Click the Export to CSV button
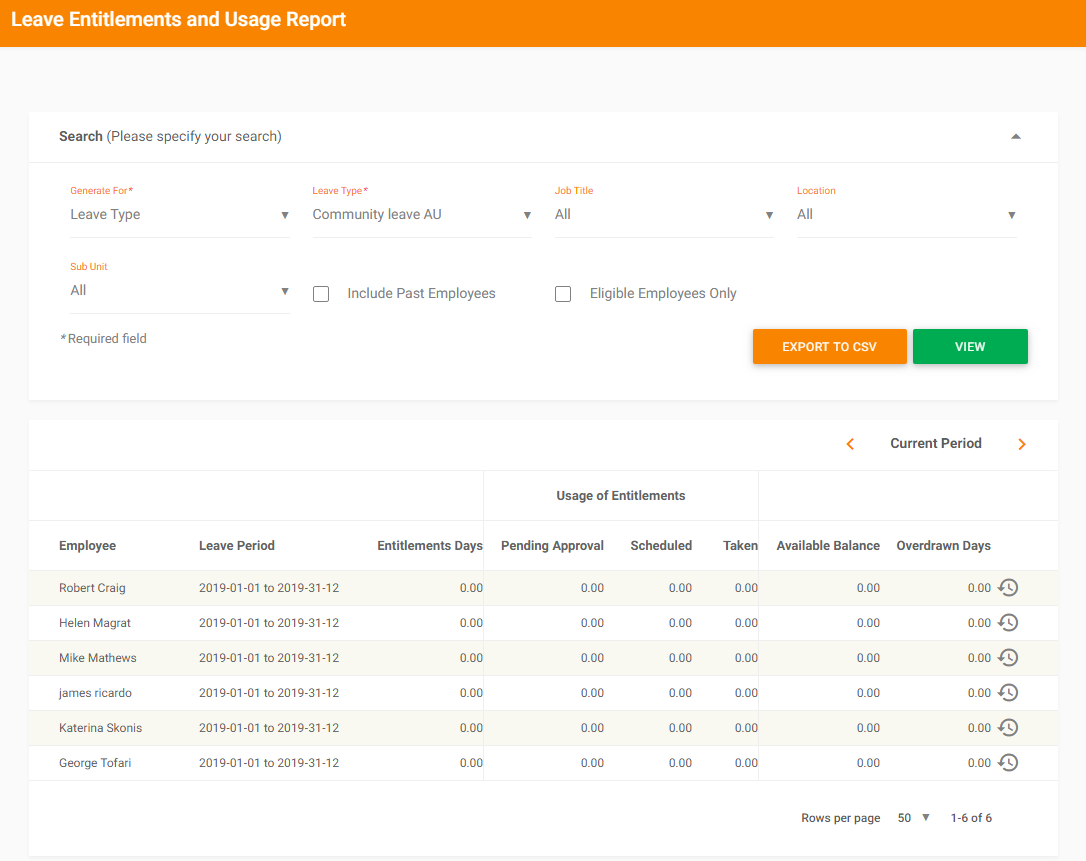The height and width of the screenshot is (861, 1086). (x=830, y=346)
